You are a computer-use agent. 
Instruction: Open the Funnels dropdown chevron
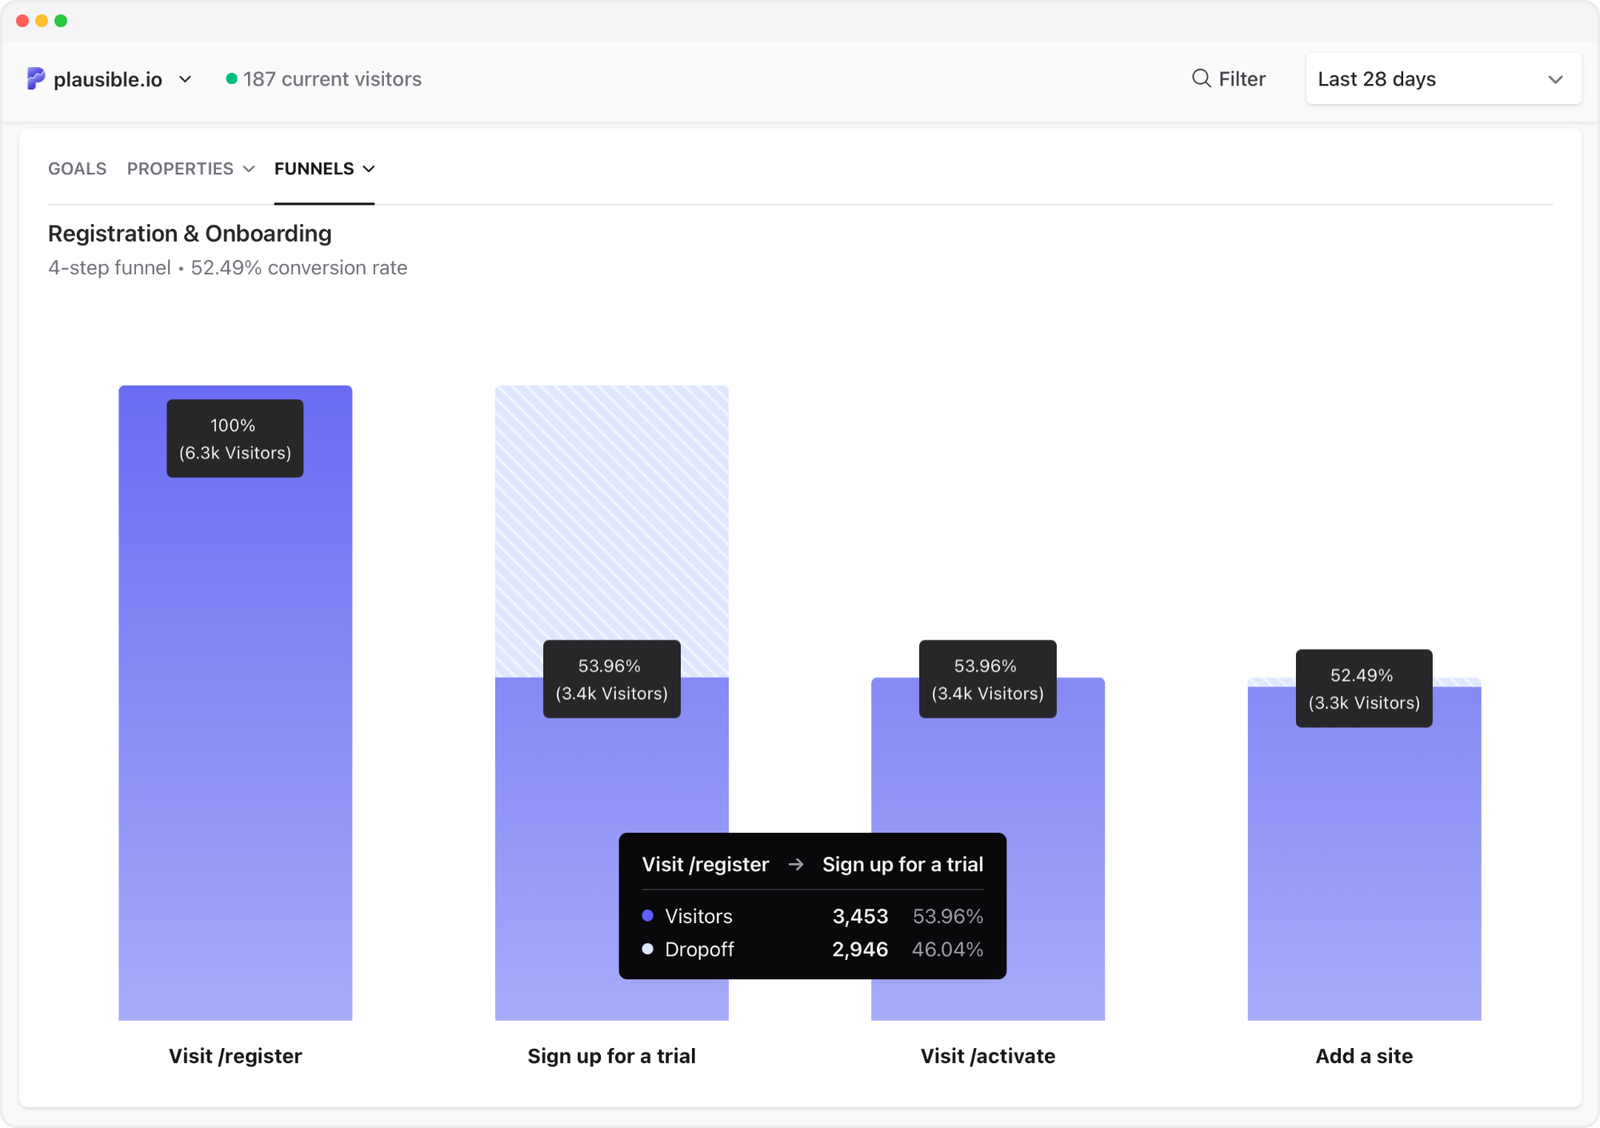click(369, 169)
